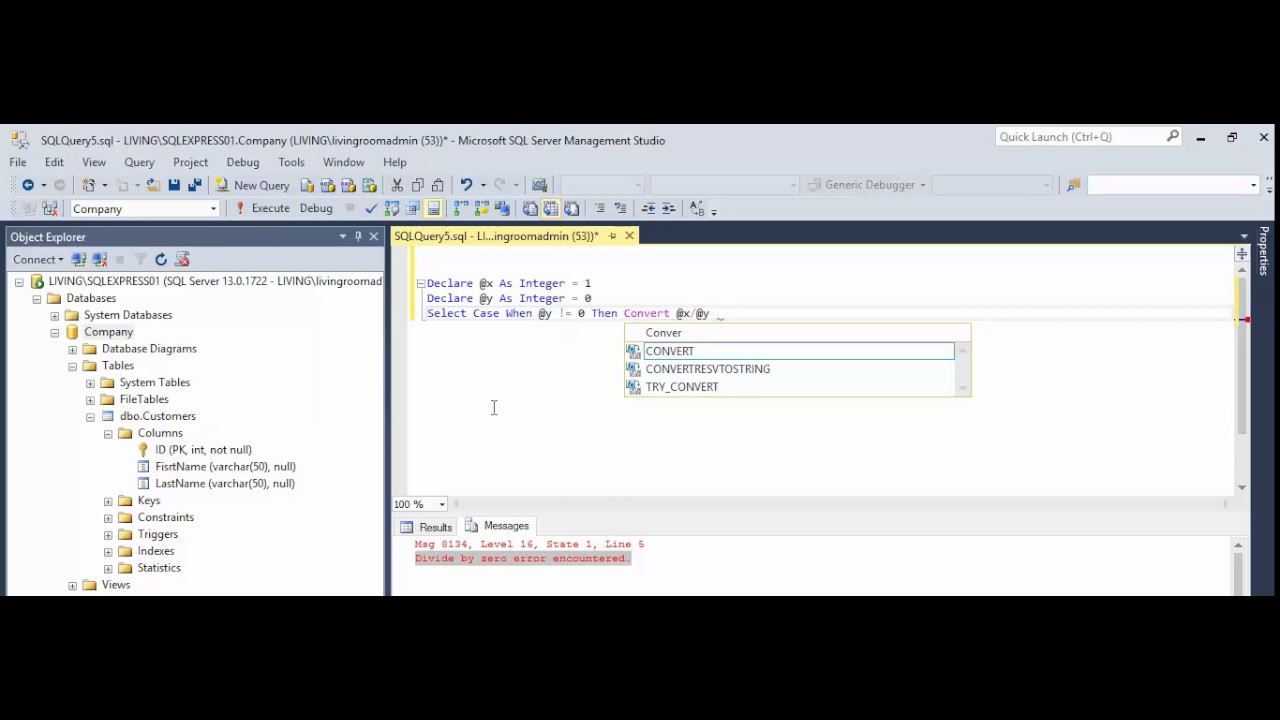Open the Project menu
This screenshot has width=1280, height=720.
(190, 162)
